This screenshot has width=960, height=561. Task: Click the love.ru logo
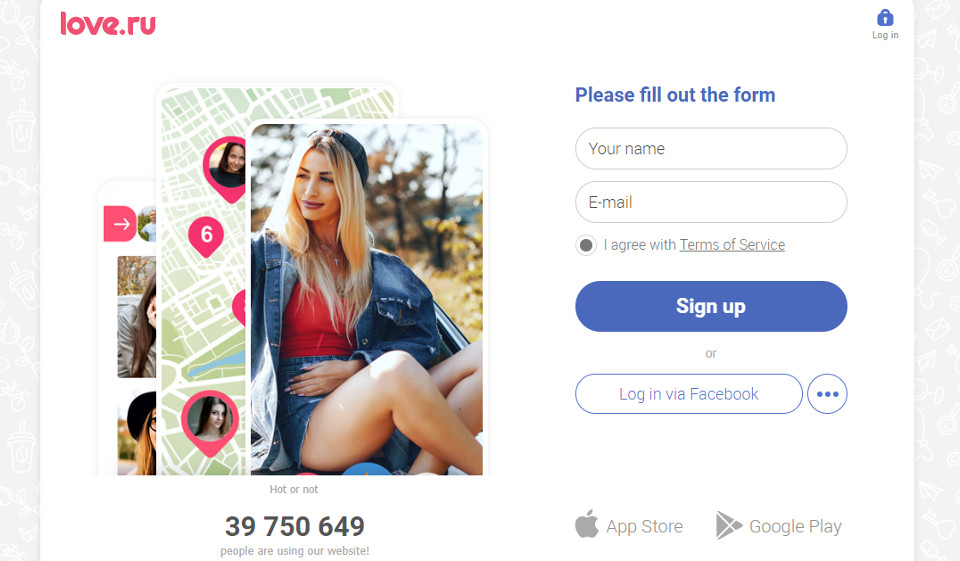pyautogui.click(x=108, y=24)
